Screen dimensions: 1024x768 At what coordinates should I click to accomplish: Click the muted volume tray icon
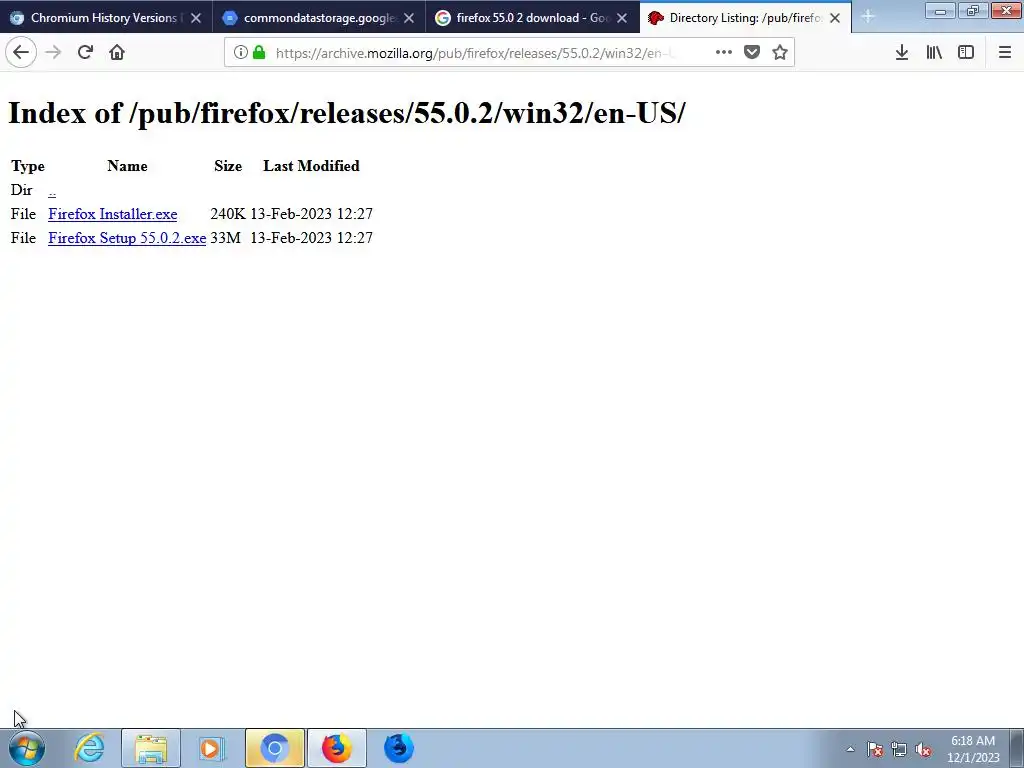(x=923, y=749)
